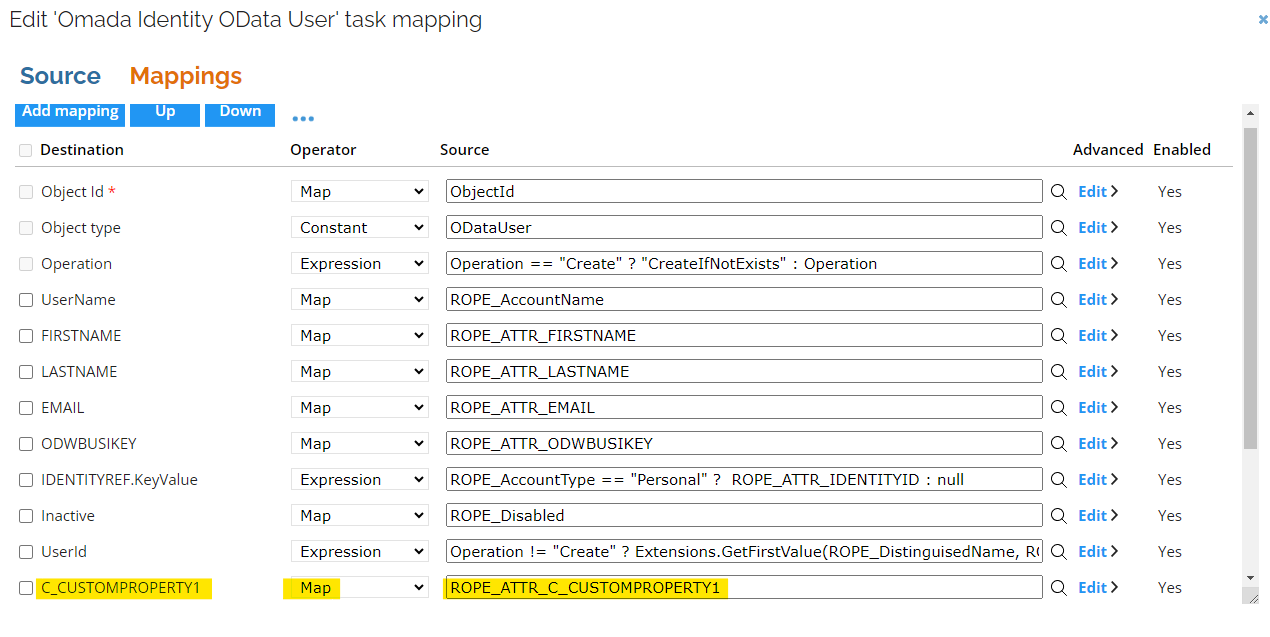Open operator dropdown in the Operation row
Image resolution: width=1270 pixels, height=637 pixels.
[x=360, y=264]
